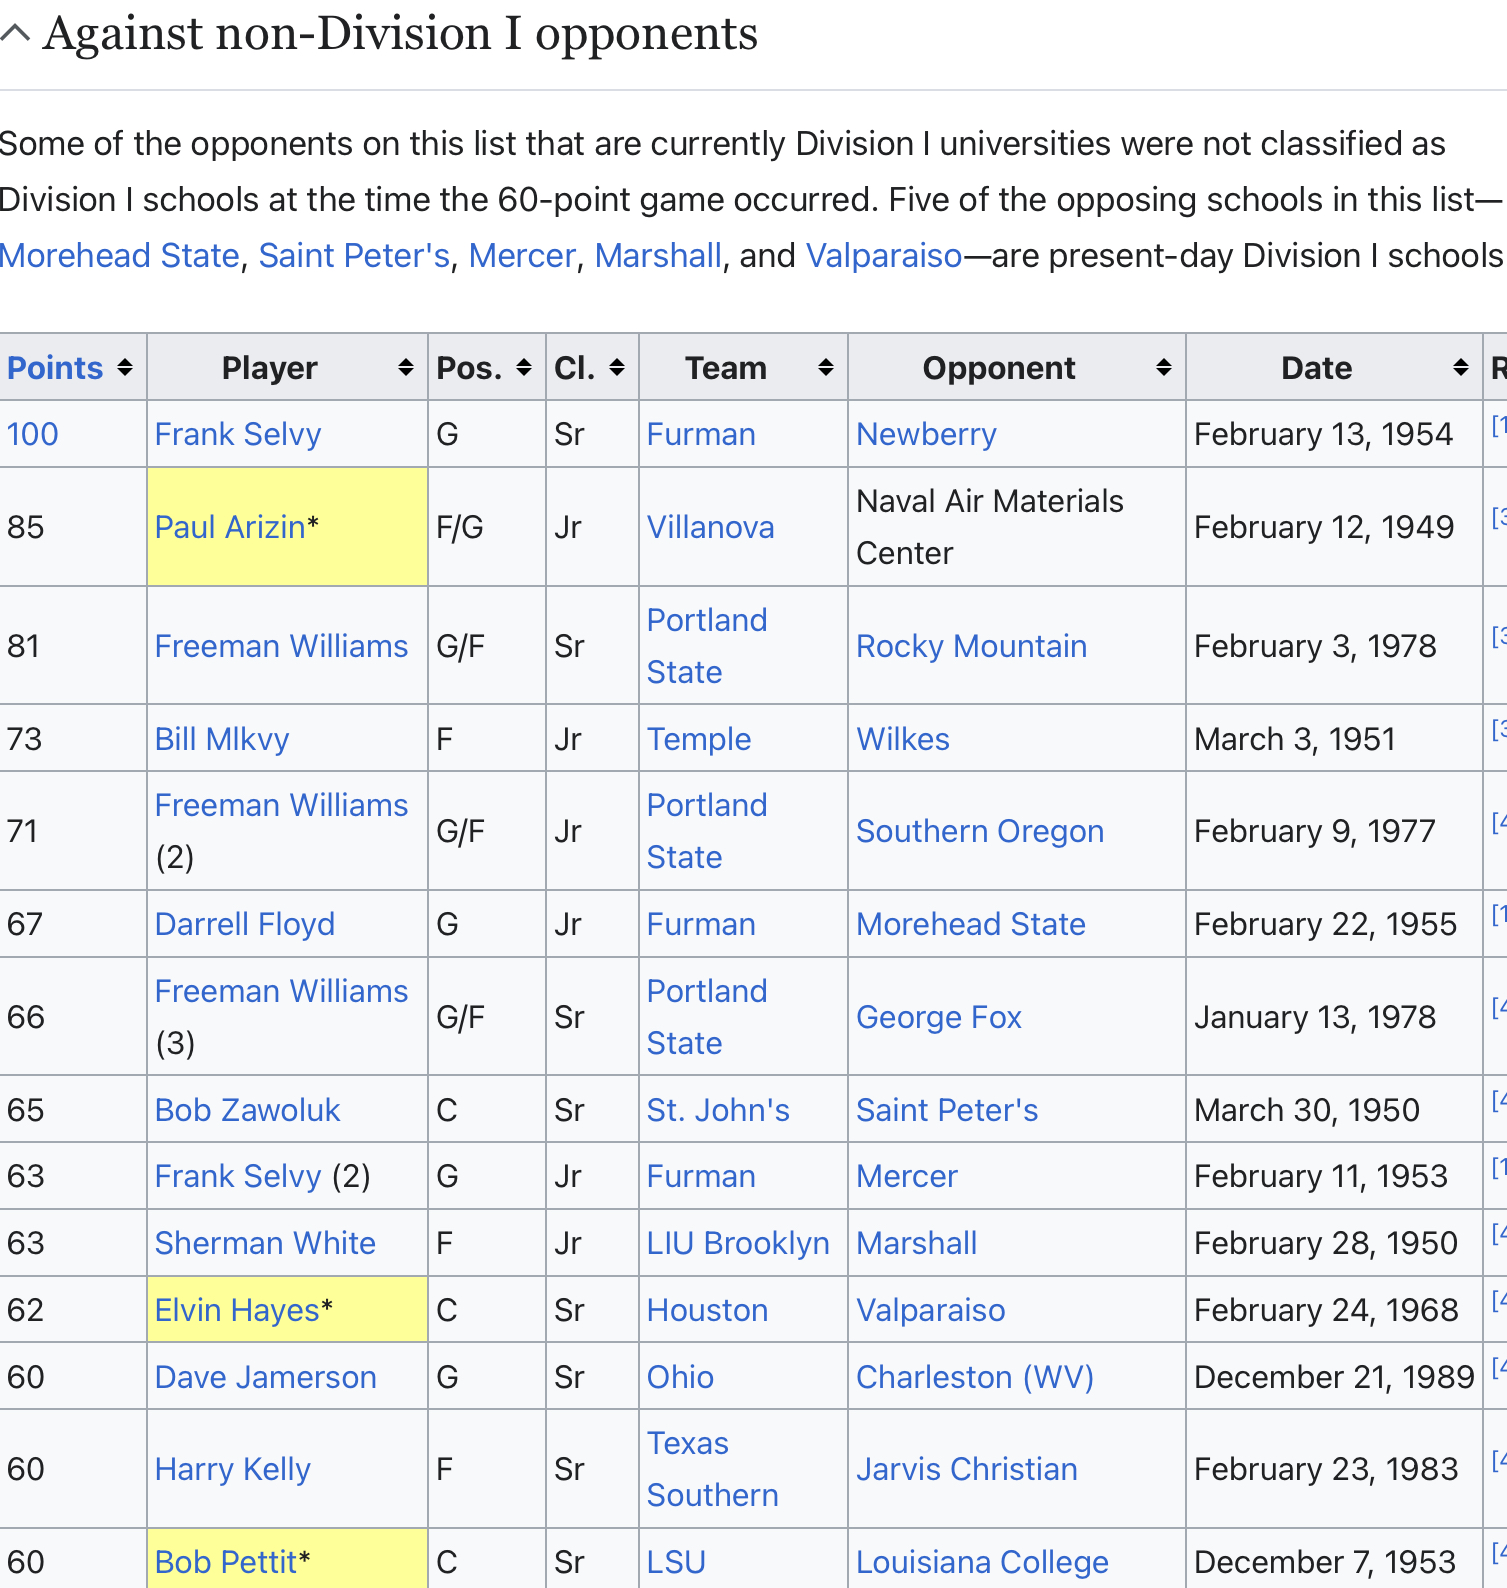Open Freeman Williams (2) link in 71-point row

coord(282,805)
